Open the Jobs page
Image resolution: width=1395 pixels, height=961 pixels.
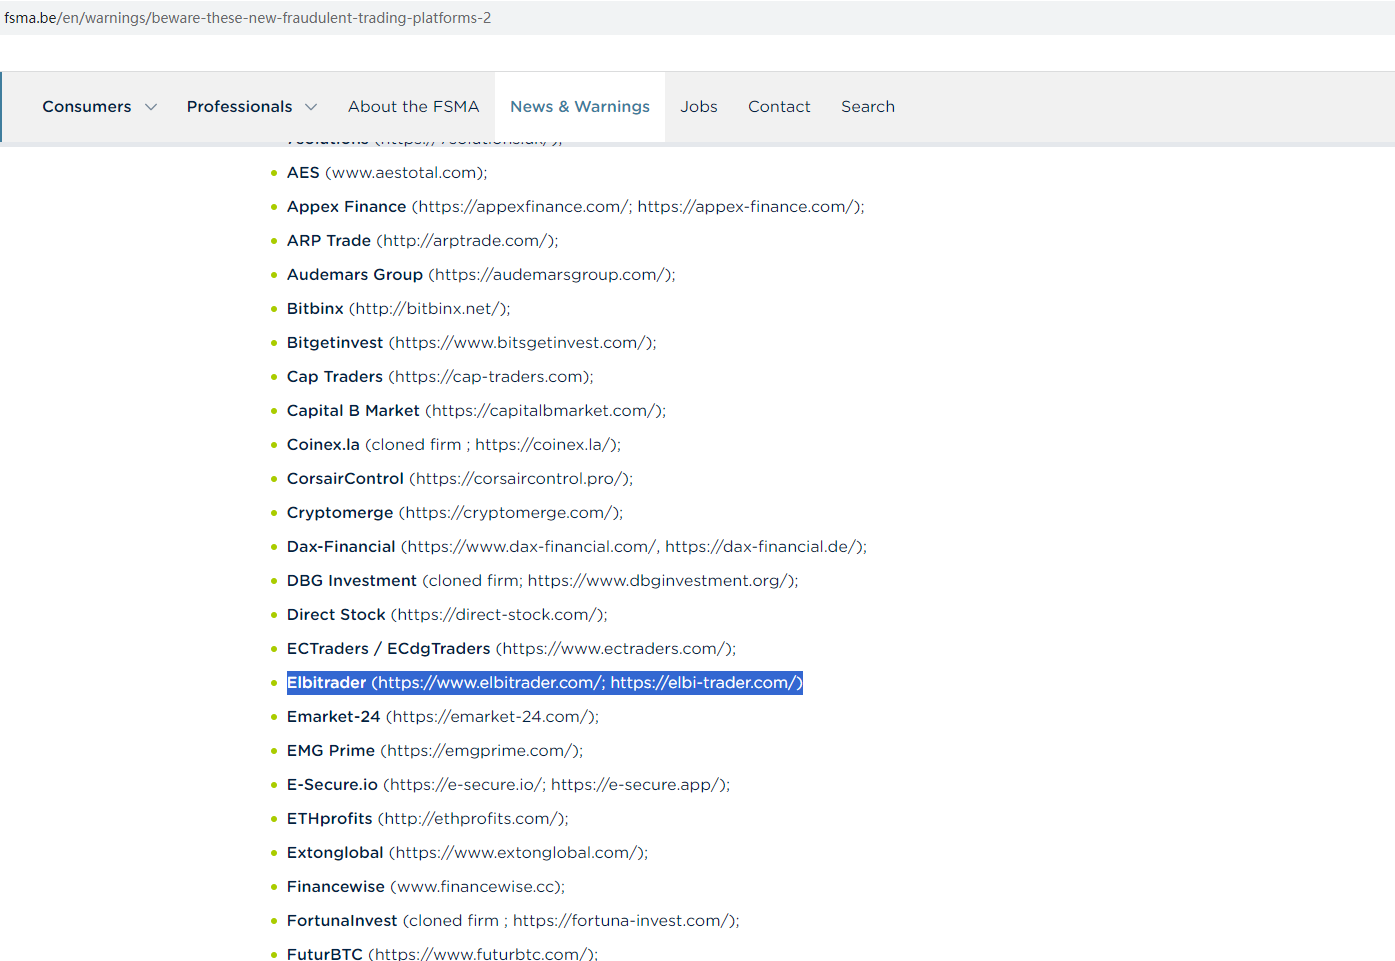[698, 107]
